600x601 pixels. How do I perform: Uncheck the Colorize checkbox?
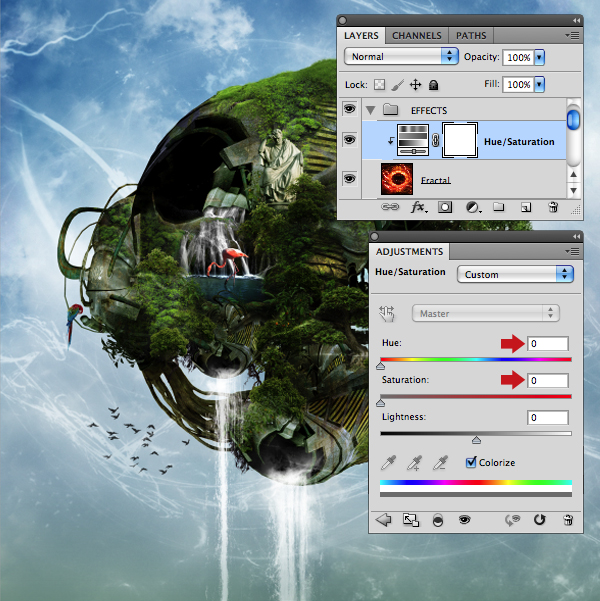point(471,462)
